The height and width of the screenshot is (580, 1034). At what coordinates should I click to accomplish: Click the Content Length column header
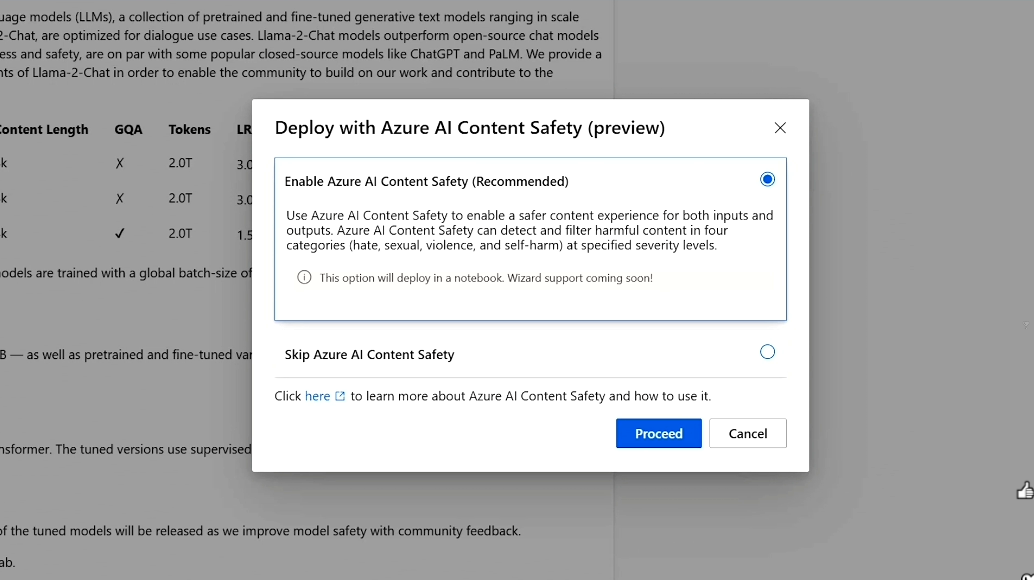(44, 129)
